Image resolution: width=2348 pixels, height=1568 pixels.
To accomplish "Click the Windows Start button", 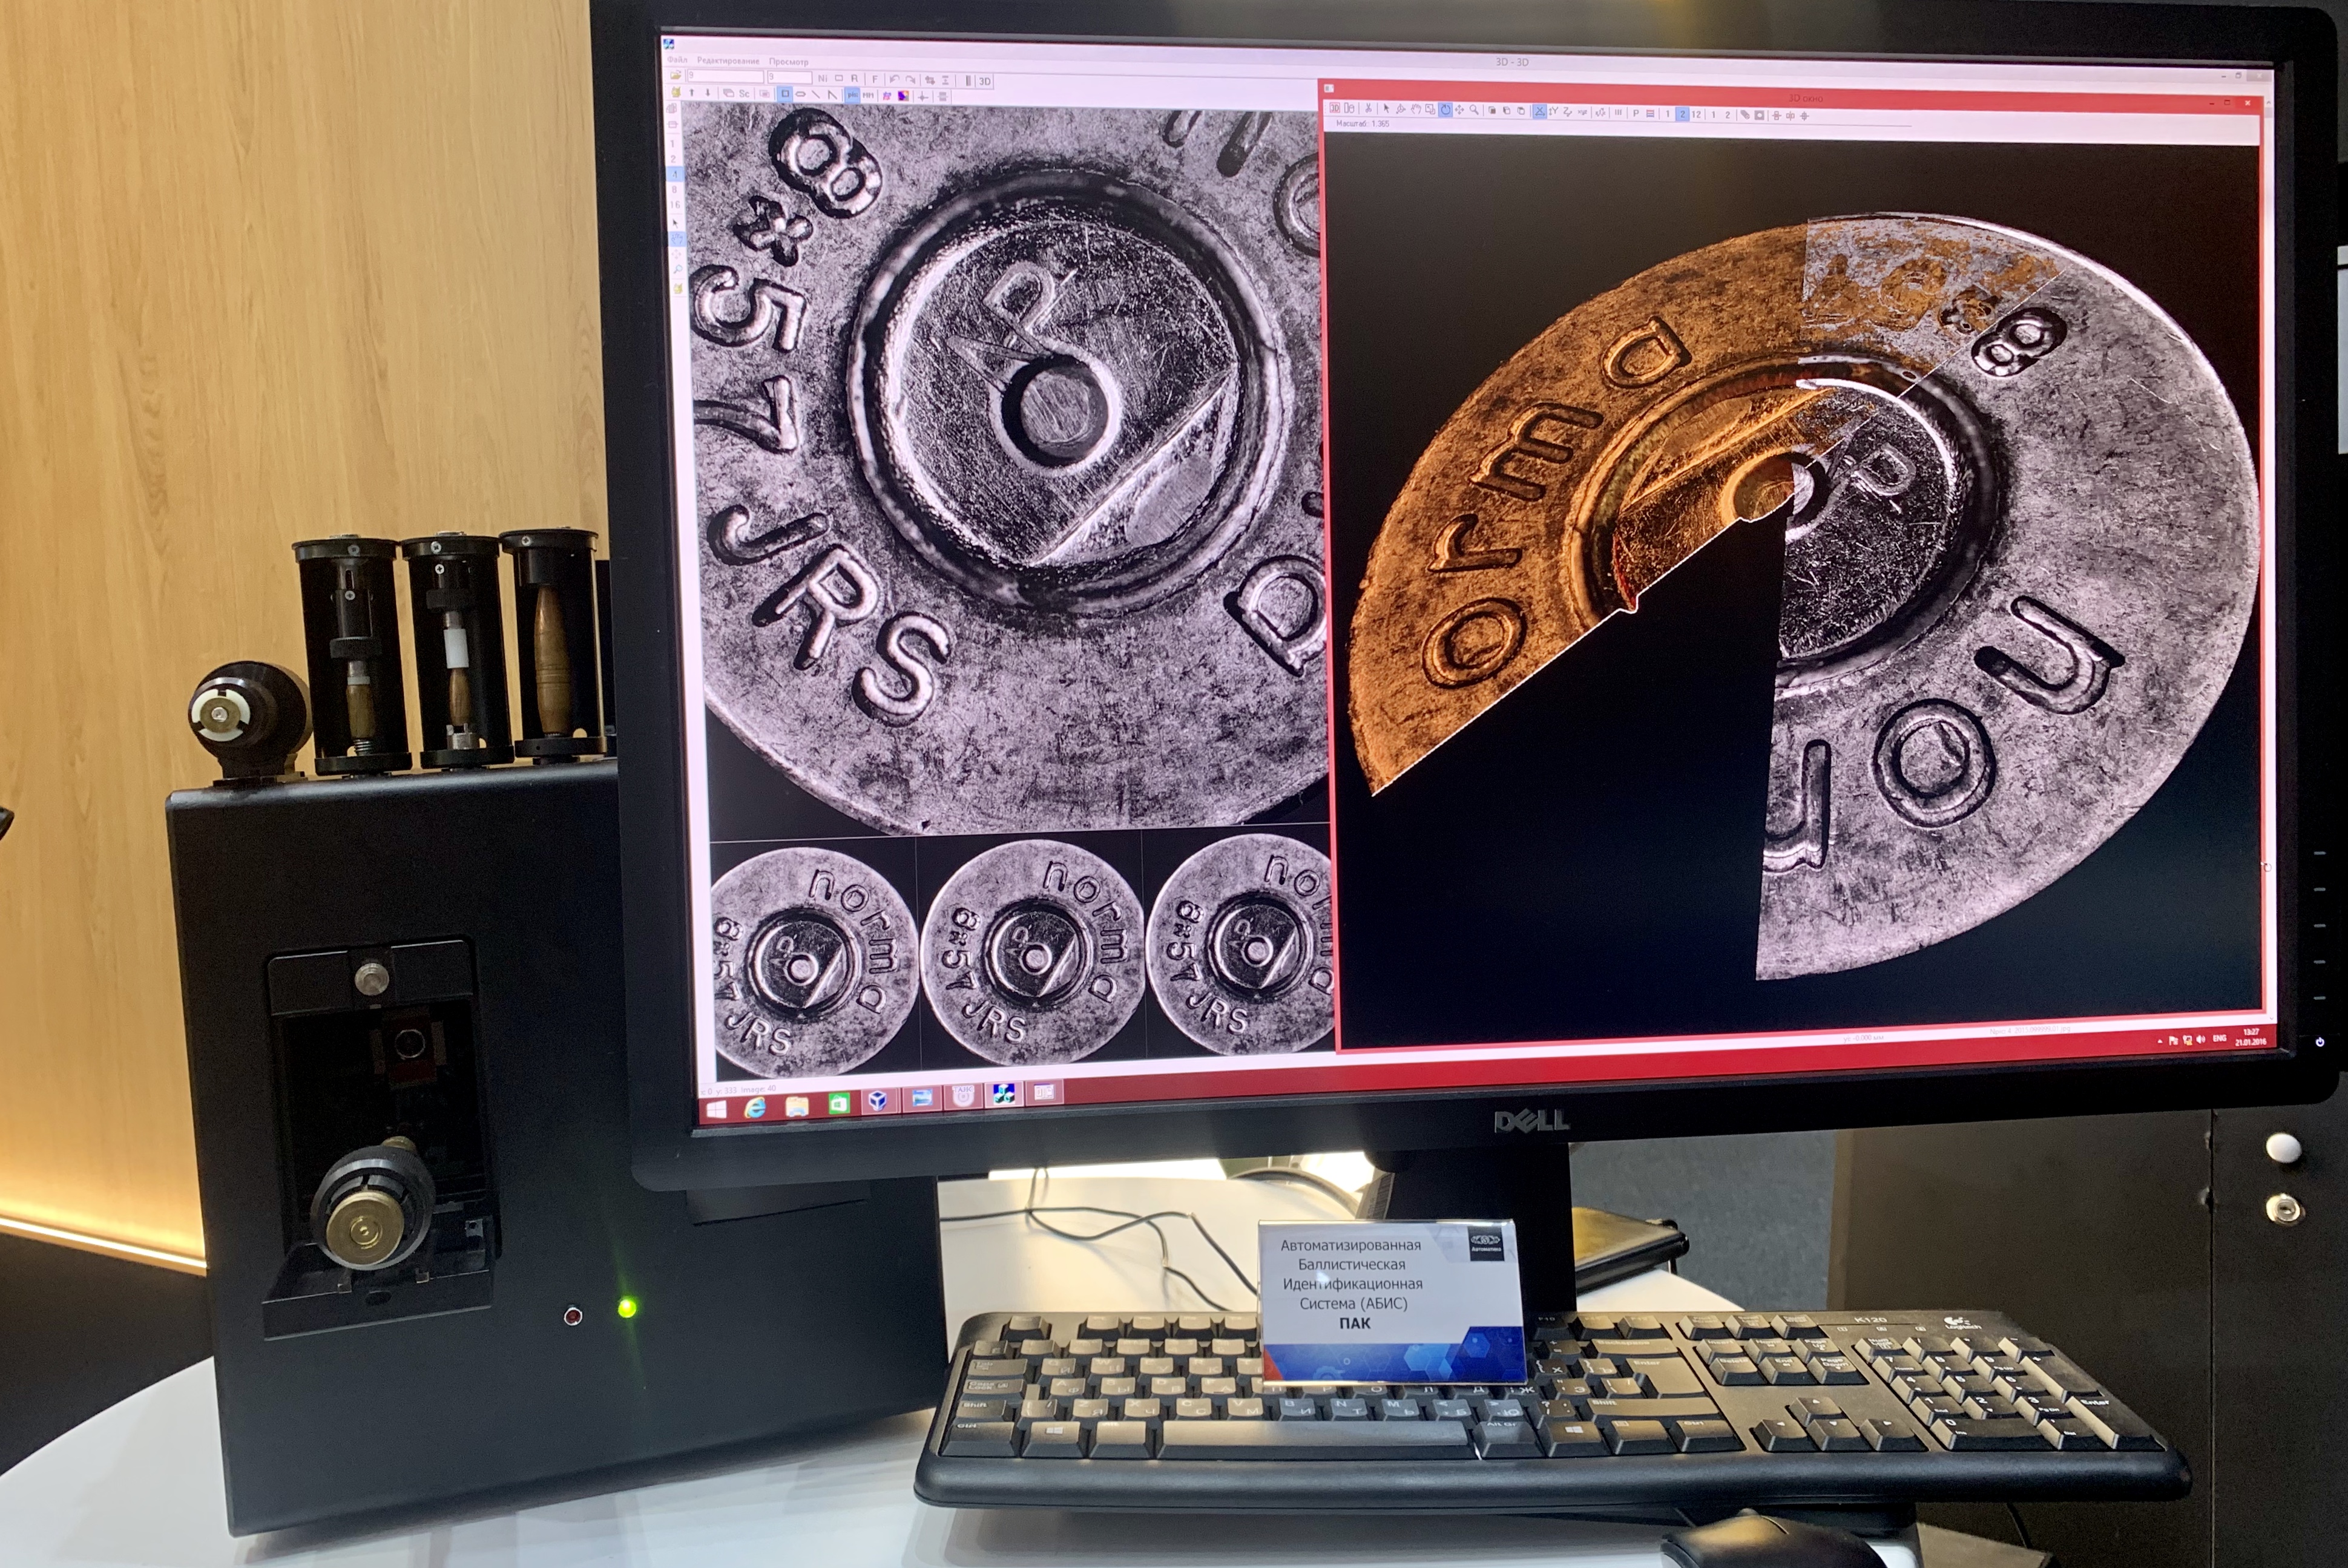I will 717,1111.
